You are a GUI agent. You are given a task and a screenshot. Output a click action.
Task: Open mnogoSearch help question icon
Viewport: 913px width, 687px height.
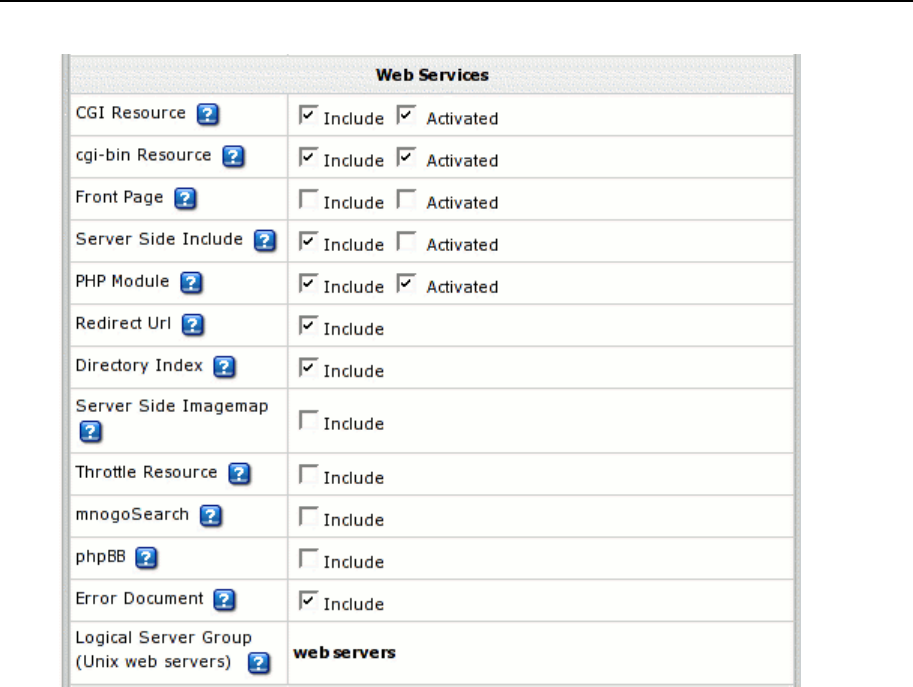[210, 516]
